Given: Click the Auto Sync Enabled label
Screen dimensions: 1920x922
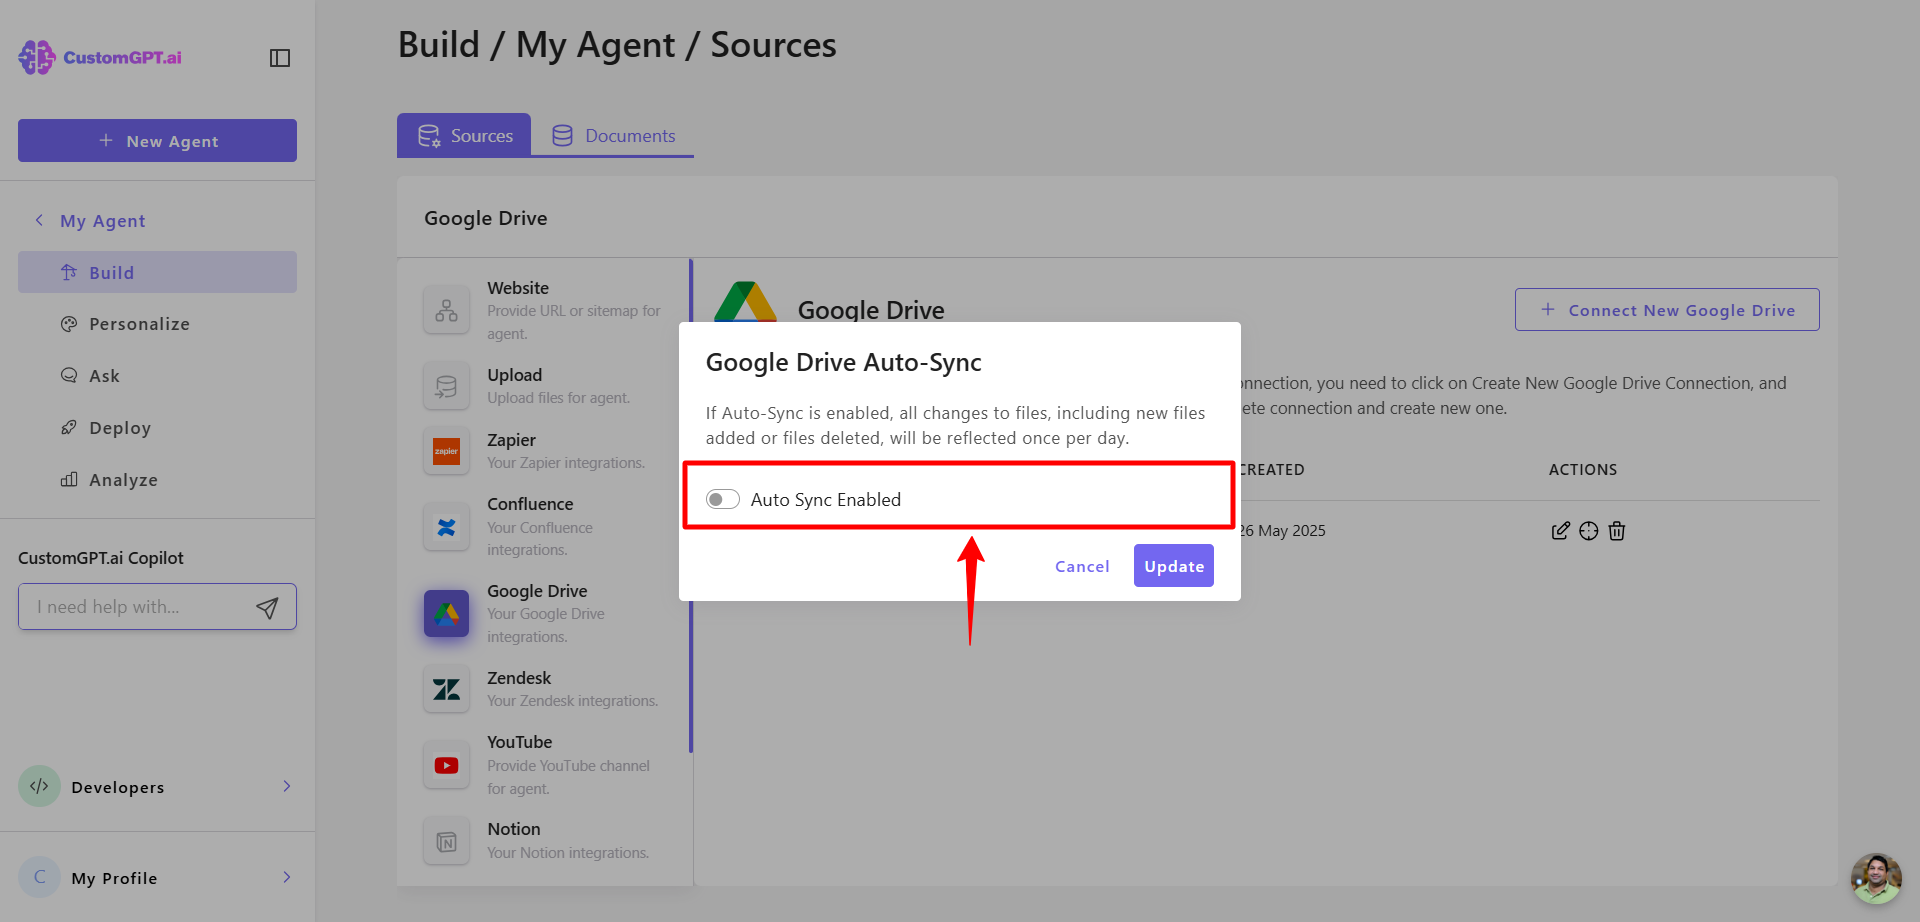Looking at the screenshot, I should click(x=826, y=500).
